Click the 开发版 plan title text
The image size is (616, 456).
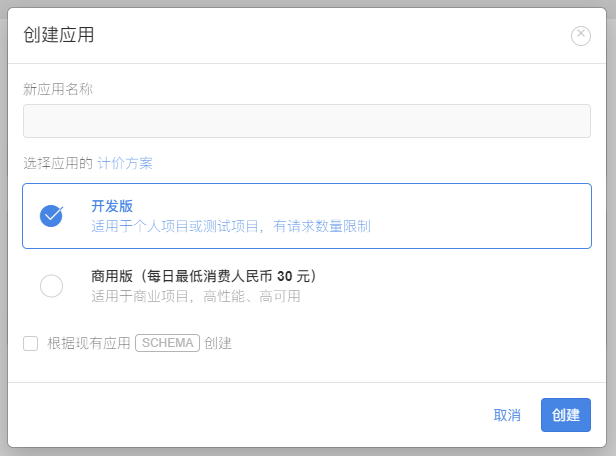112,206
